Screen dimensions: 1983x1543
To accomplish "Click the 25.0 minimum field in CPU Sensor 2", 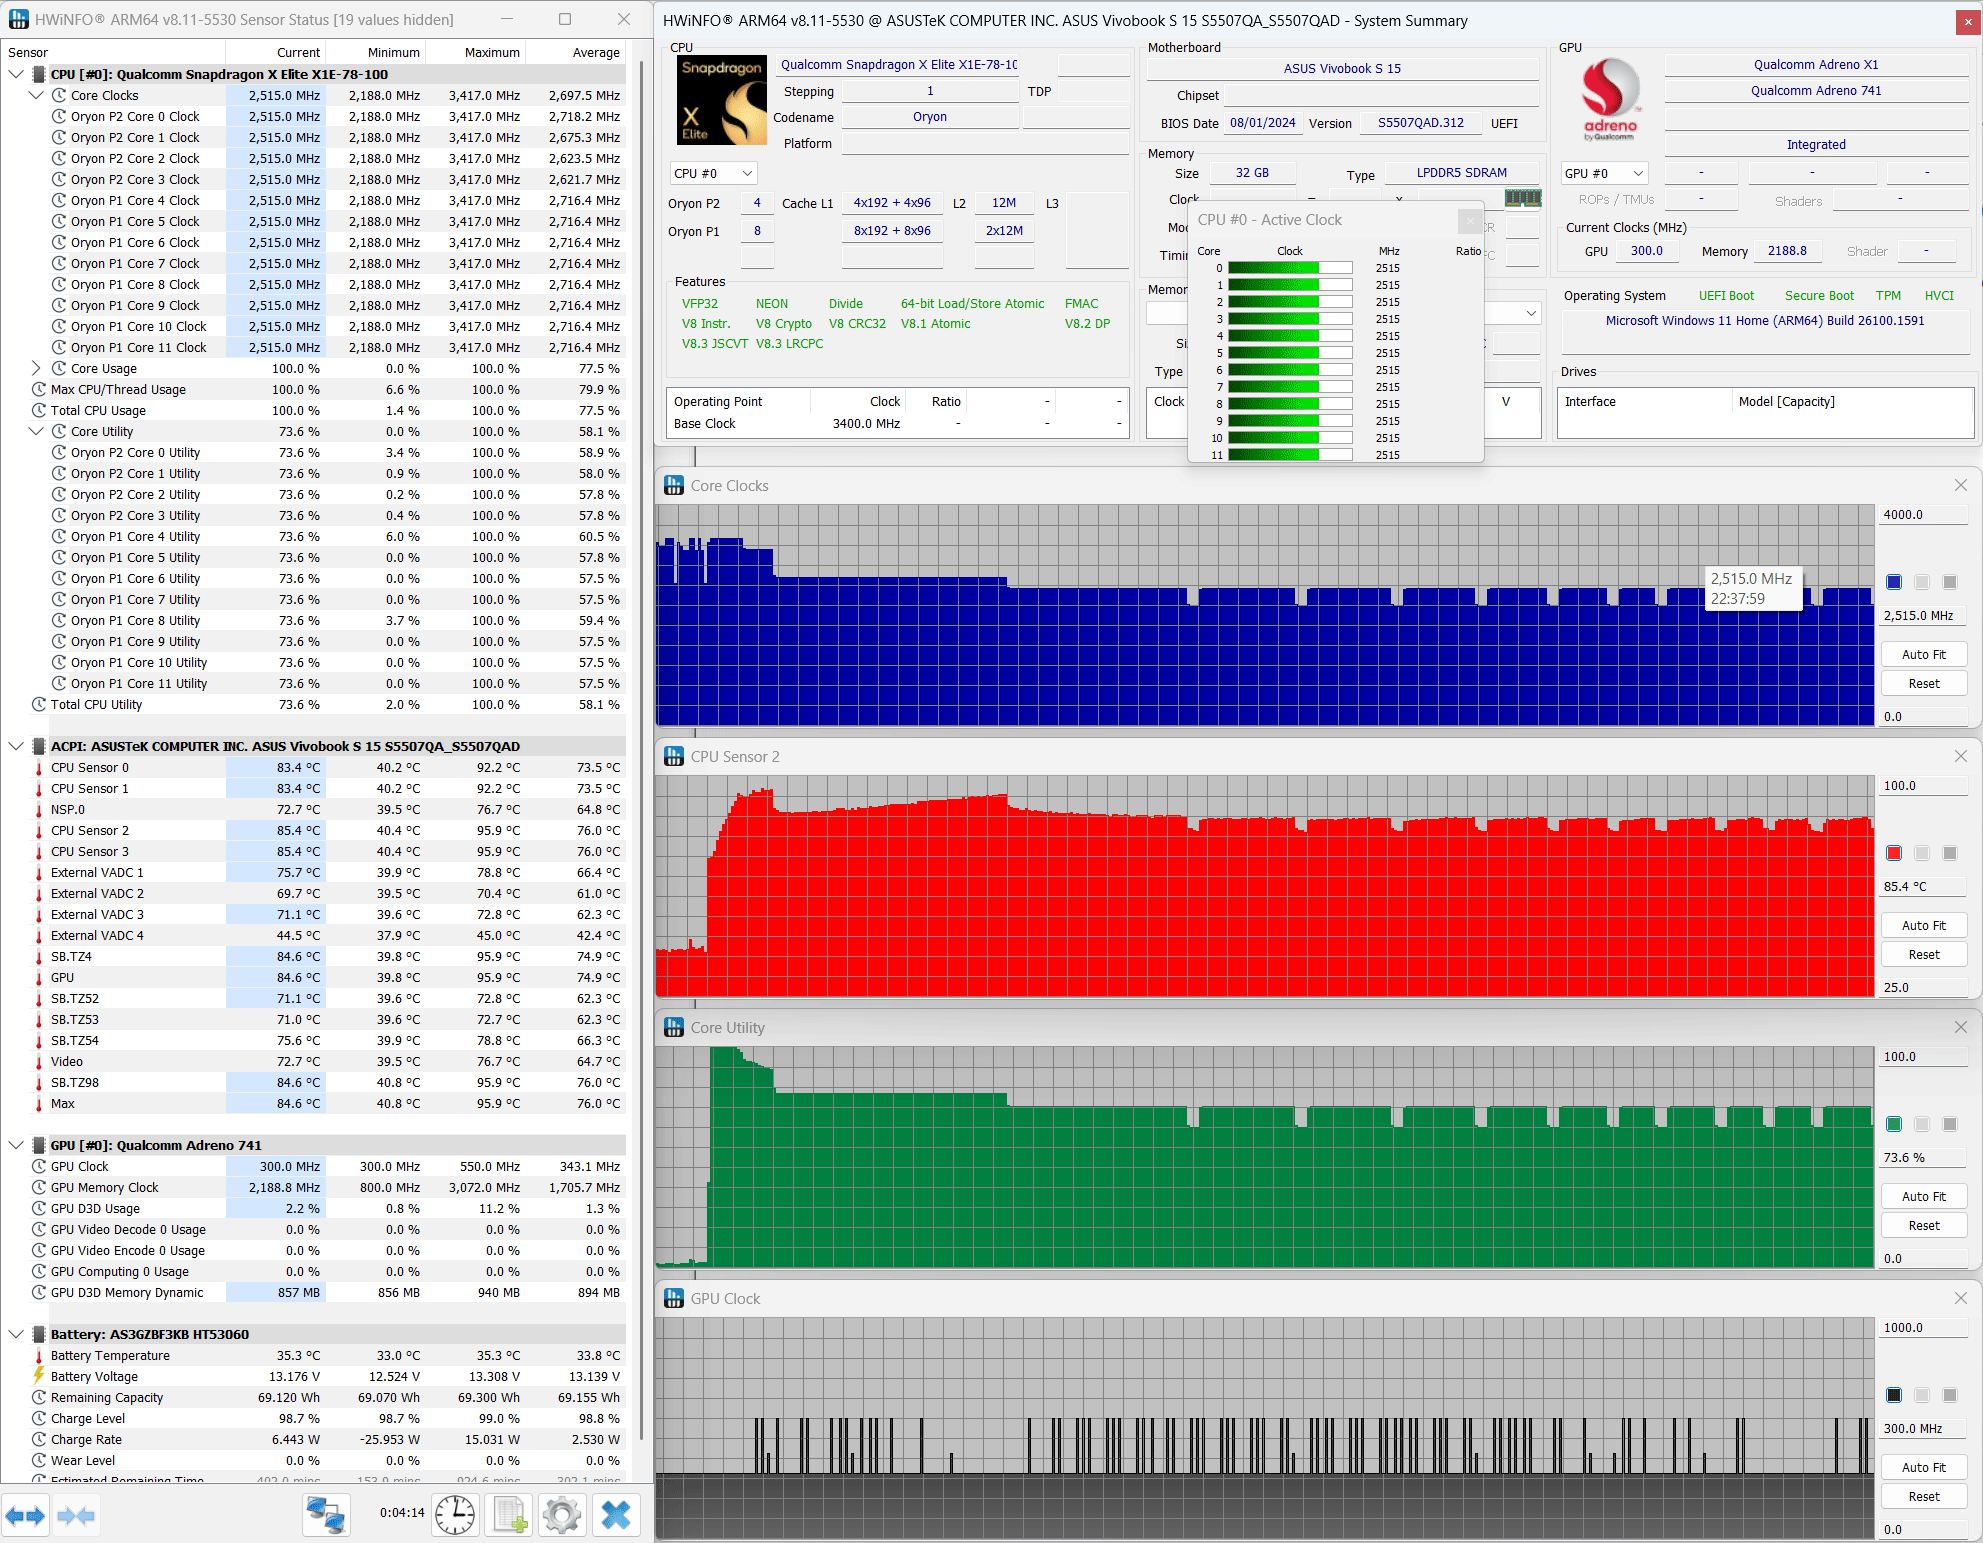I will (1924, 988).
